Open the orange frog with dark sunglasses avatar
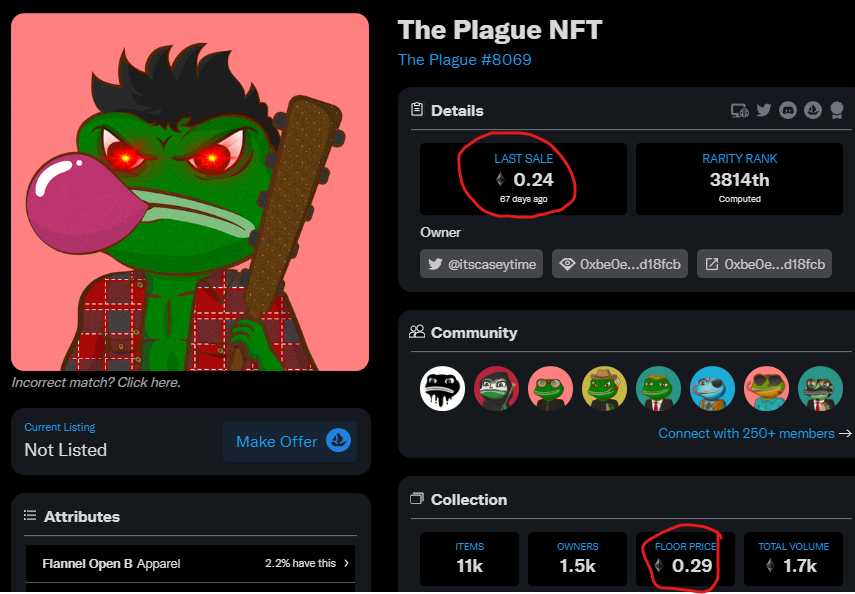This screenshot has height=594, width=855. (x=766, y=388)
